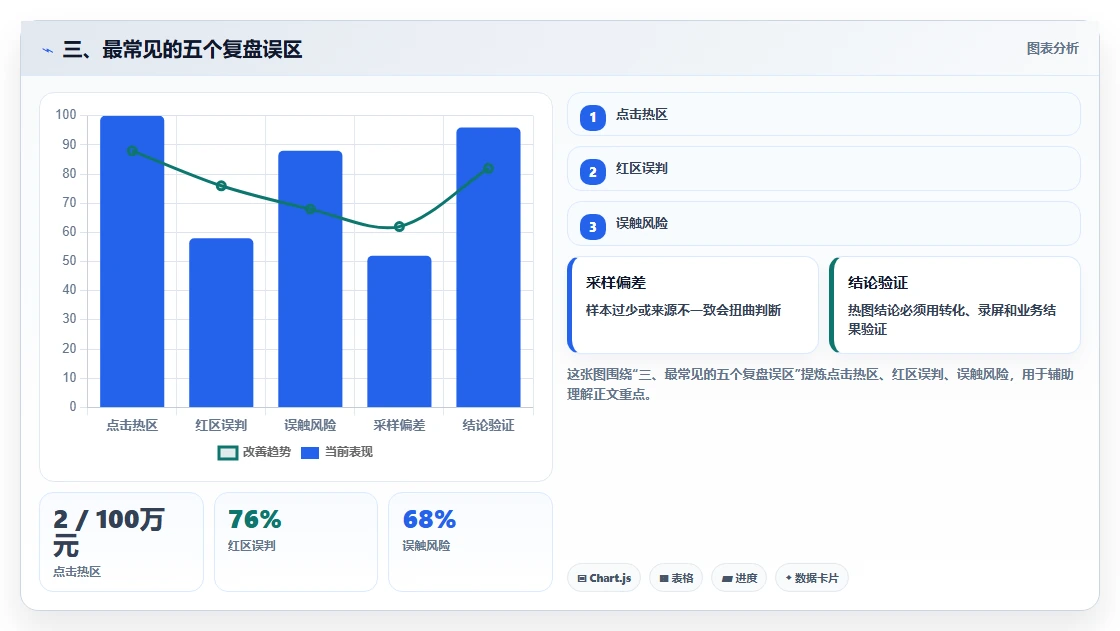Open the 结论验证 card
Viewport: 1120px width, 631px height.
[954, 305]
